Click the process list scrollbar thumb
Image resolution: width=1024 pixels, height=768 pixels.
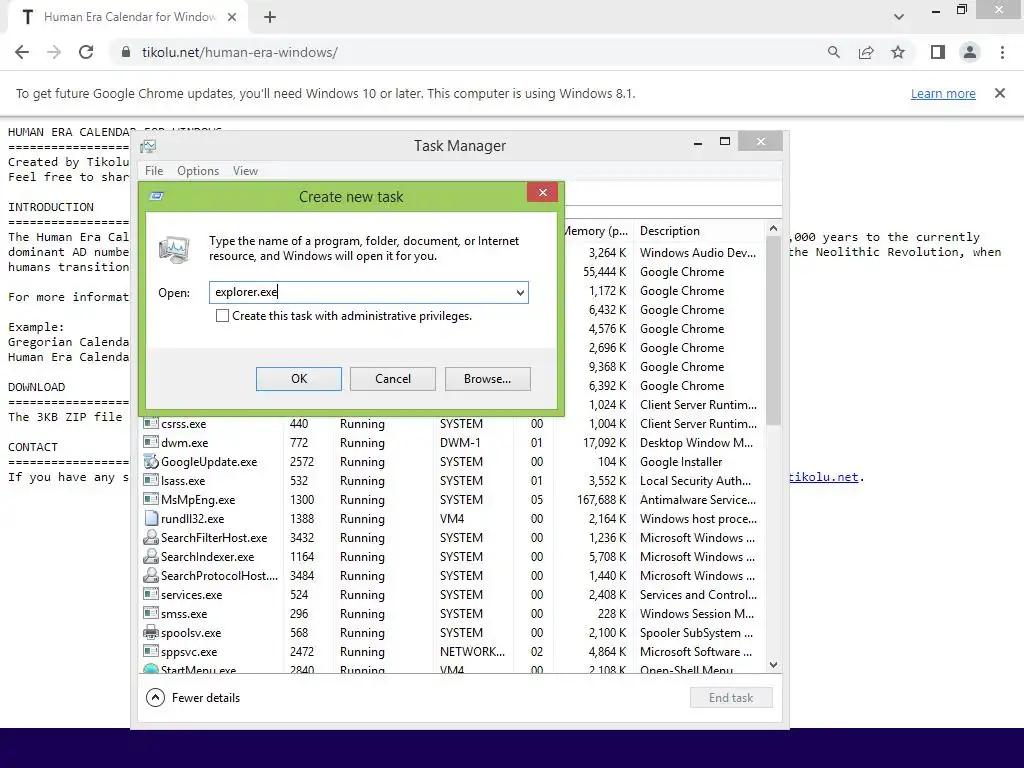(773, 330)
